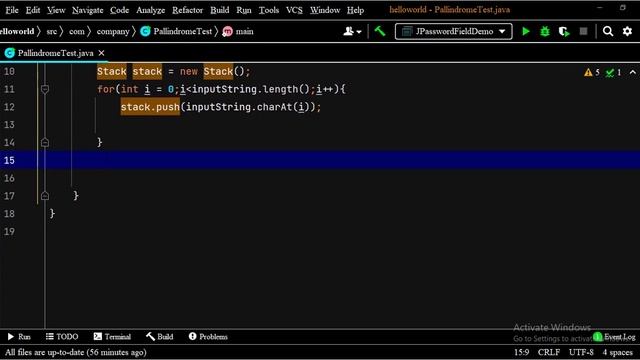Click line number 12 in gutter
Image resolution: width=640 pixels, height=360 pixels.
click(9, 107)
